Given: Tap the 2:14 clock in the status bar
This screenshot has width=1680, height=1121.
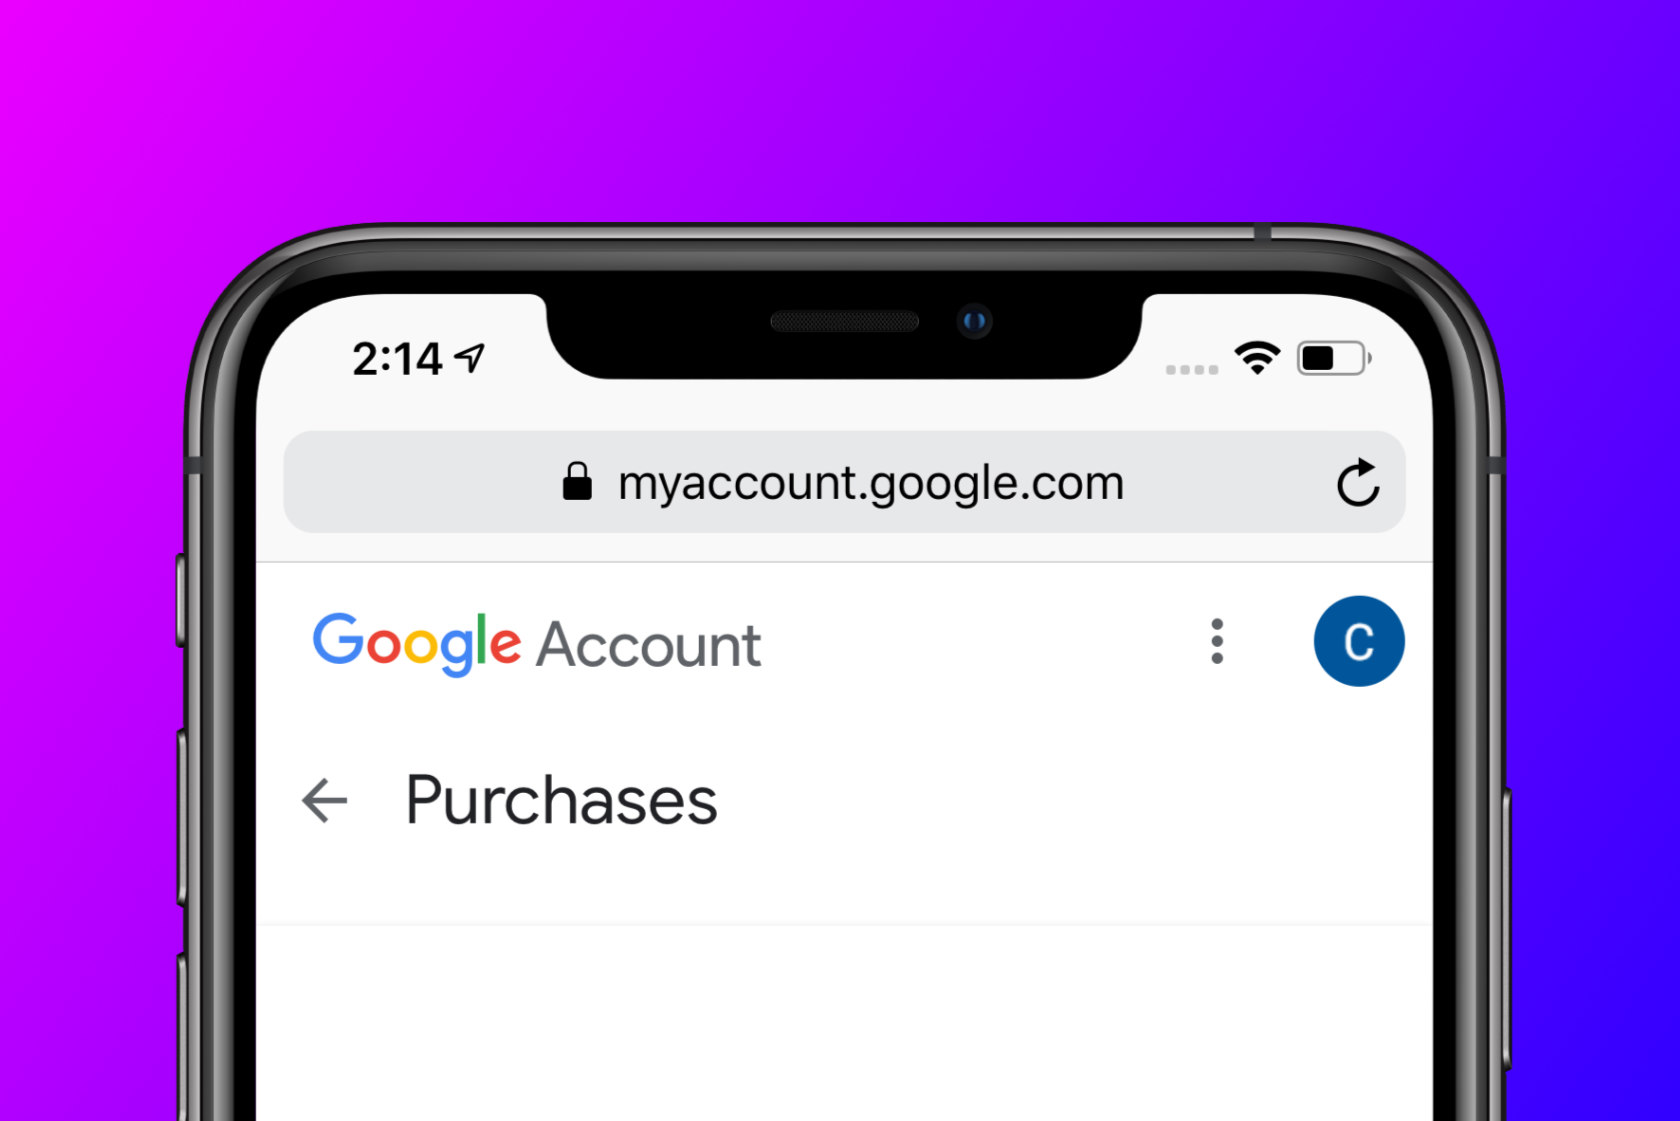Looking at the screenshot, I should coord(397,359).
